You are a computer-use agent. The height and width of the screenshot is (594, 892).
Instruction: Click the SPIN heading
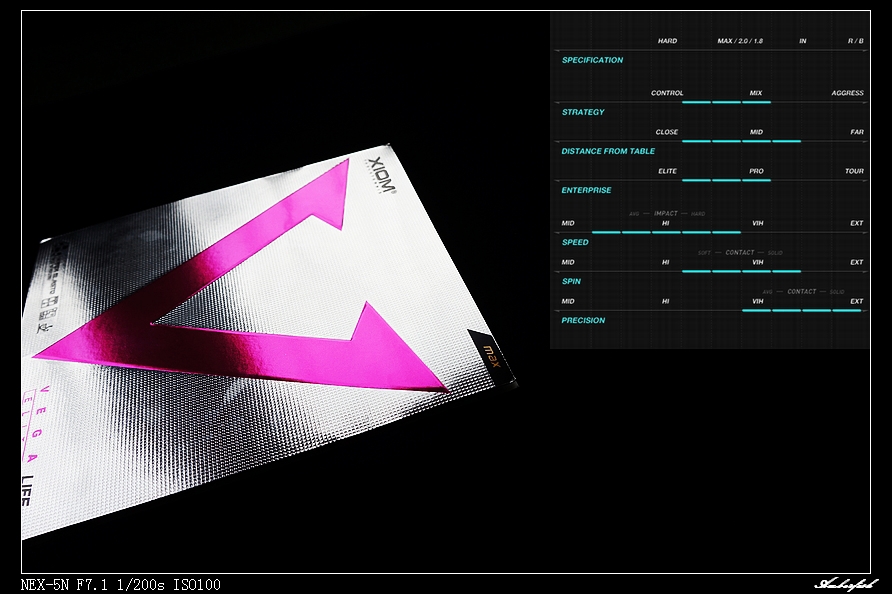[571, 281]
